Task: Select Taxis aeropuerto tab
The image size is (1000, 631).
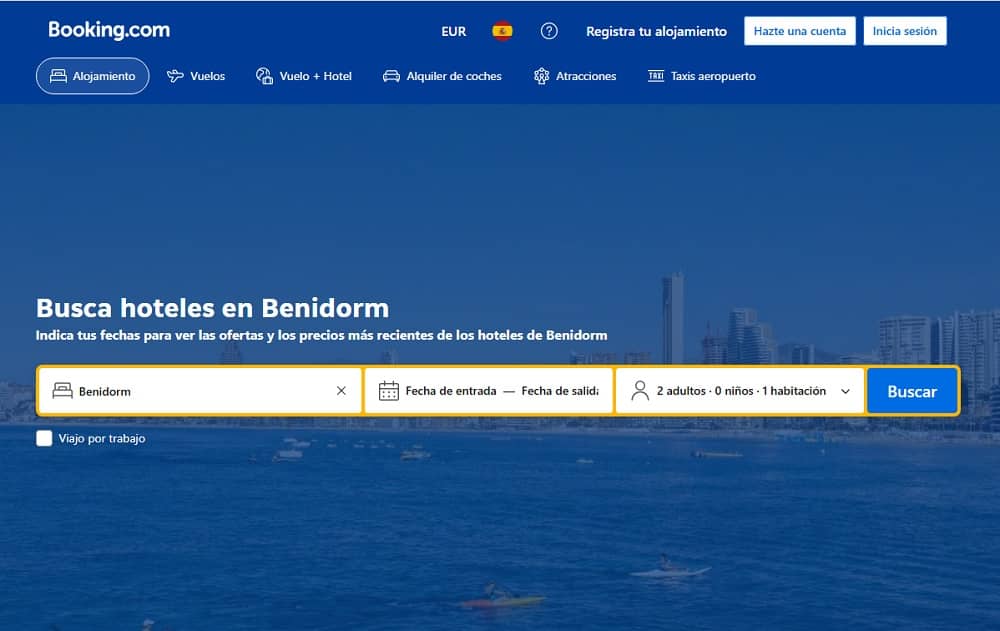Action: (x=702, y=76)
